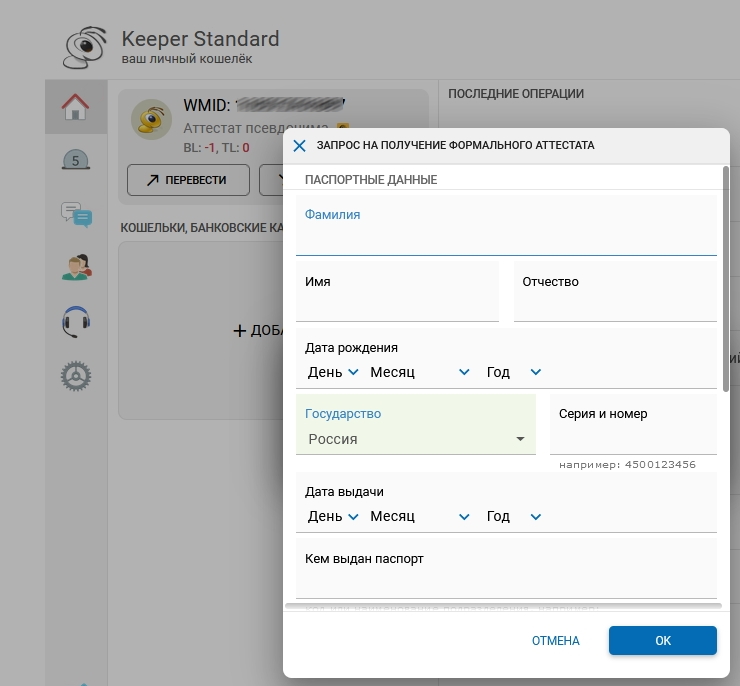The width and height of the screenshot is (740, 686).
Task: Click the ПЕРЕВЕСТИ transfer button
Action: (187, 180)
